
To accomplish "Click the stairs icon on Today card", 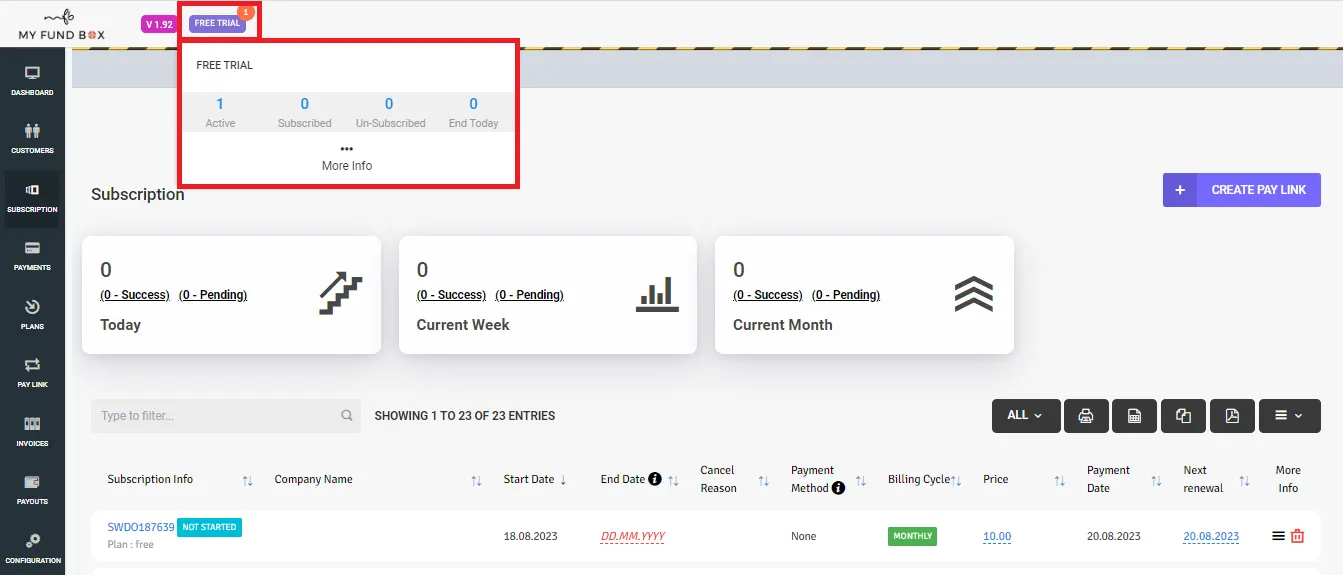I will click(341, 293).
